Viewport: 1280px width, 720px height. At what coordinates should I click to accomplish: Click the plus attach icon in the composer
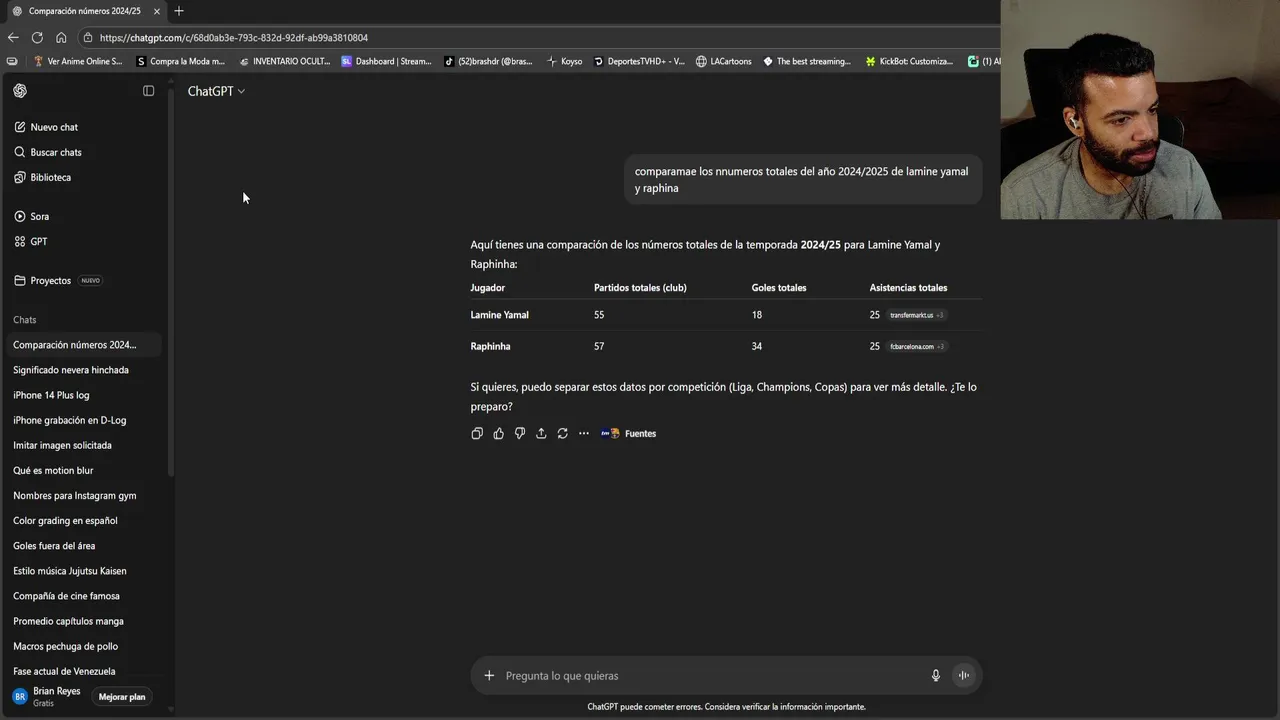pyautogui.click(x=489, y=675)
